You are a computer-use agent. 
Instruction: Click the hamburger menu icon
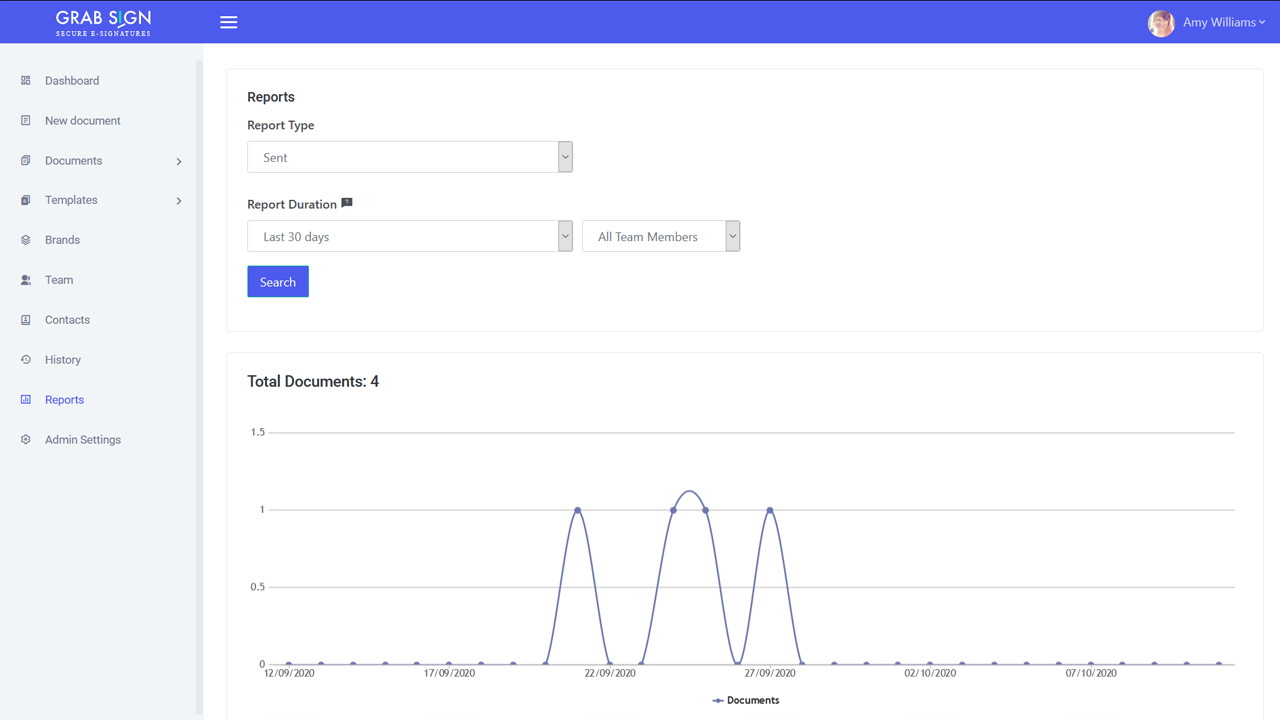pos(229,22)
